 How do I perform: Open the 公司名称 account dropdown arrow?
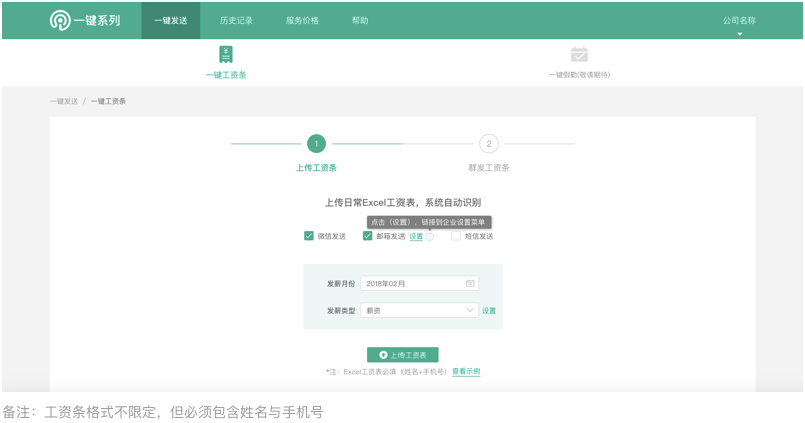pos(740,34)
